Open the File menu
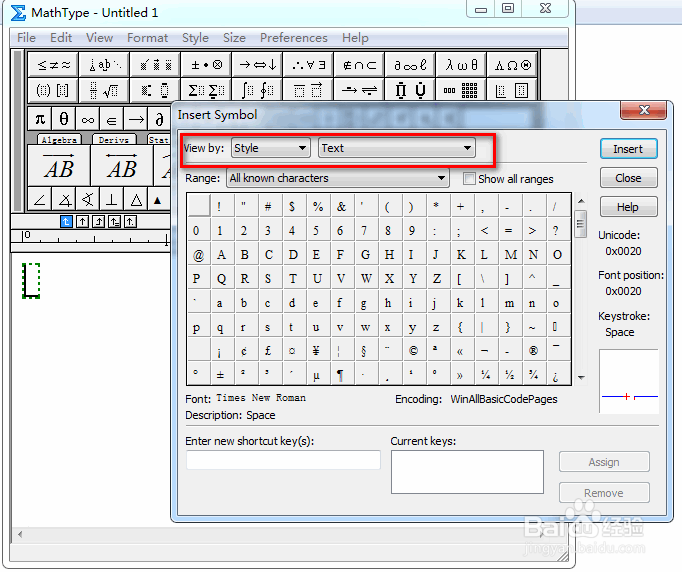The image size is (682, 572). [x=26, y=38]
